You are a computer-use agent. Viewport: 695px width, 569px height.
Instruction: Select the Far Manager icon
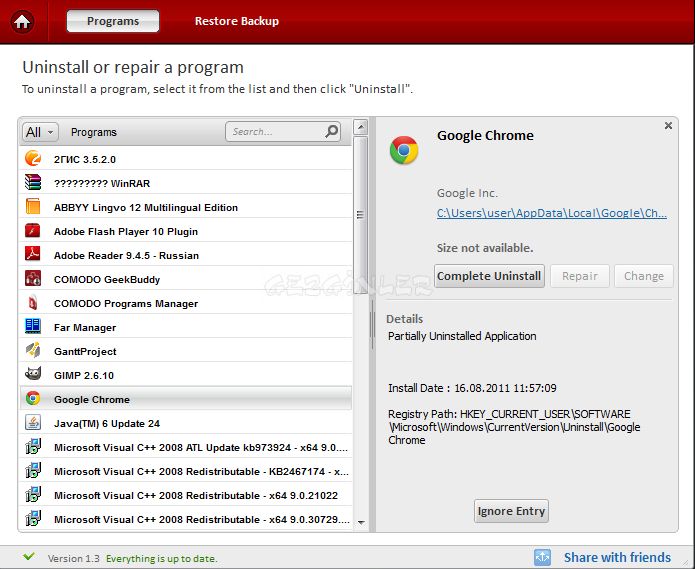click(x=33, y=327)
